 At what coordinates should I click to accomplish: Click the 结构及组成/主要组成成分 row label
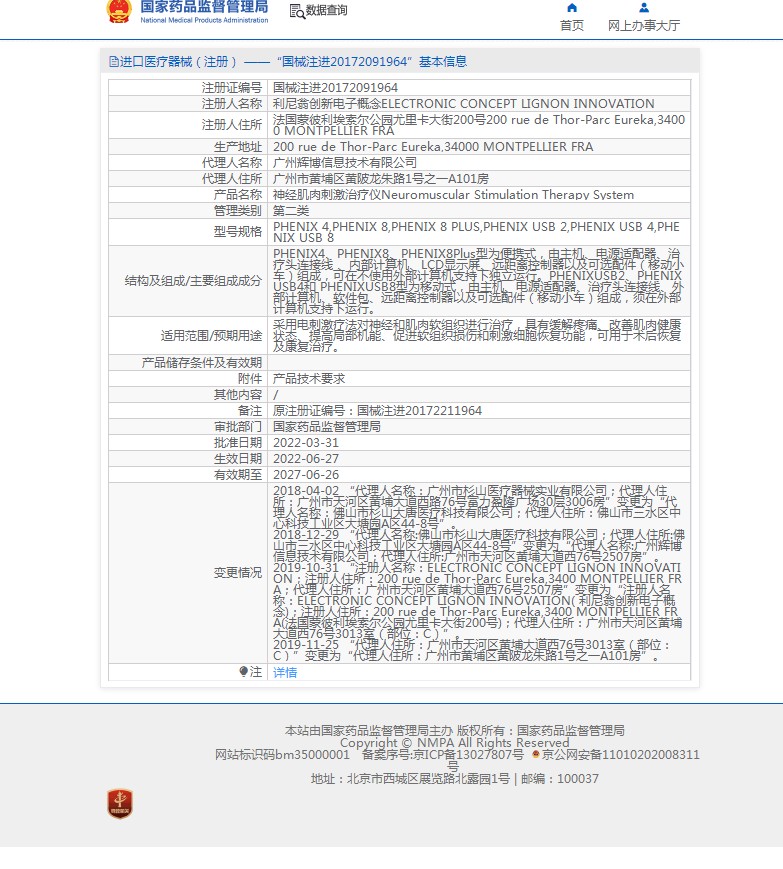193,281
